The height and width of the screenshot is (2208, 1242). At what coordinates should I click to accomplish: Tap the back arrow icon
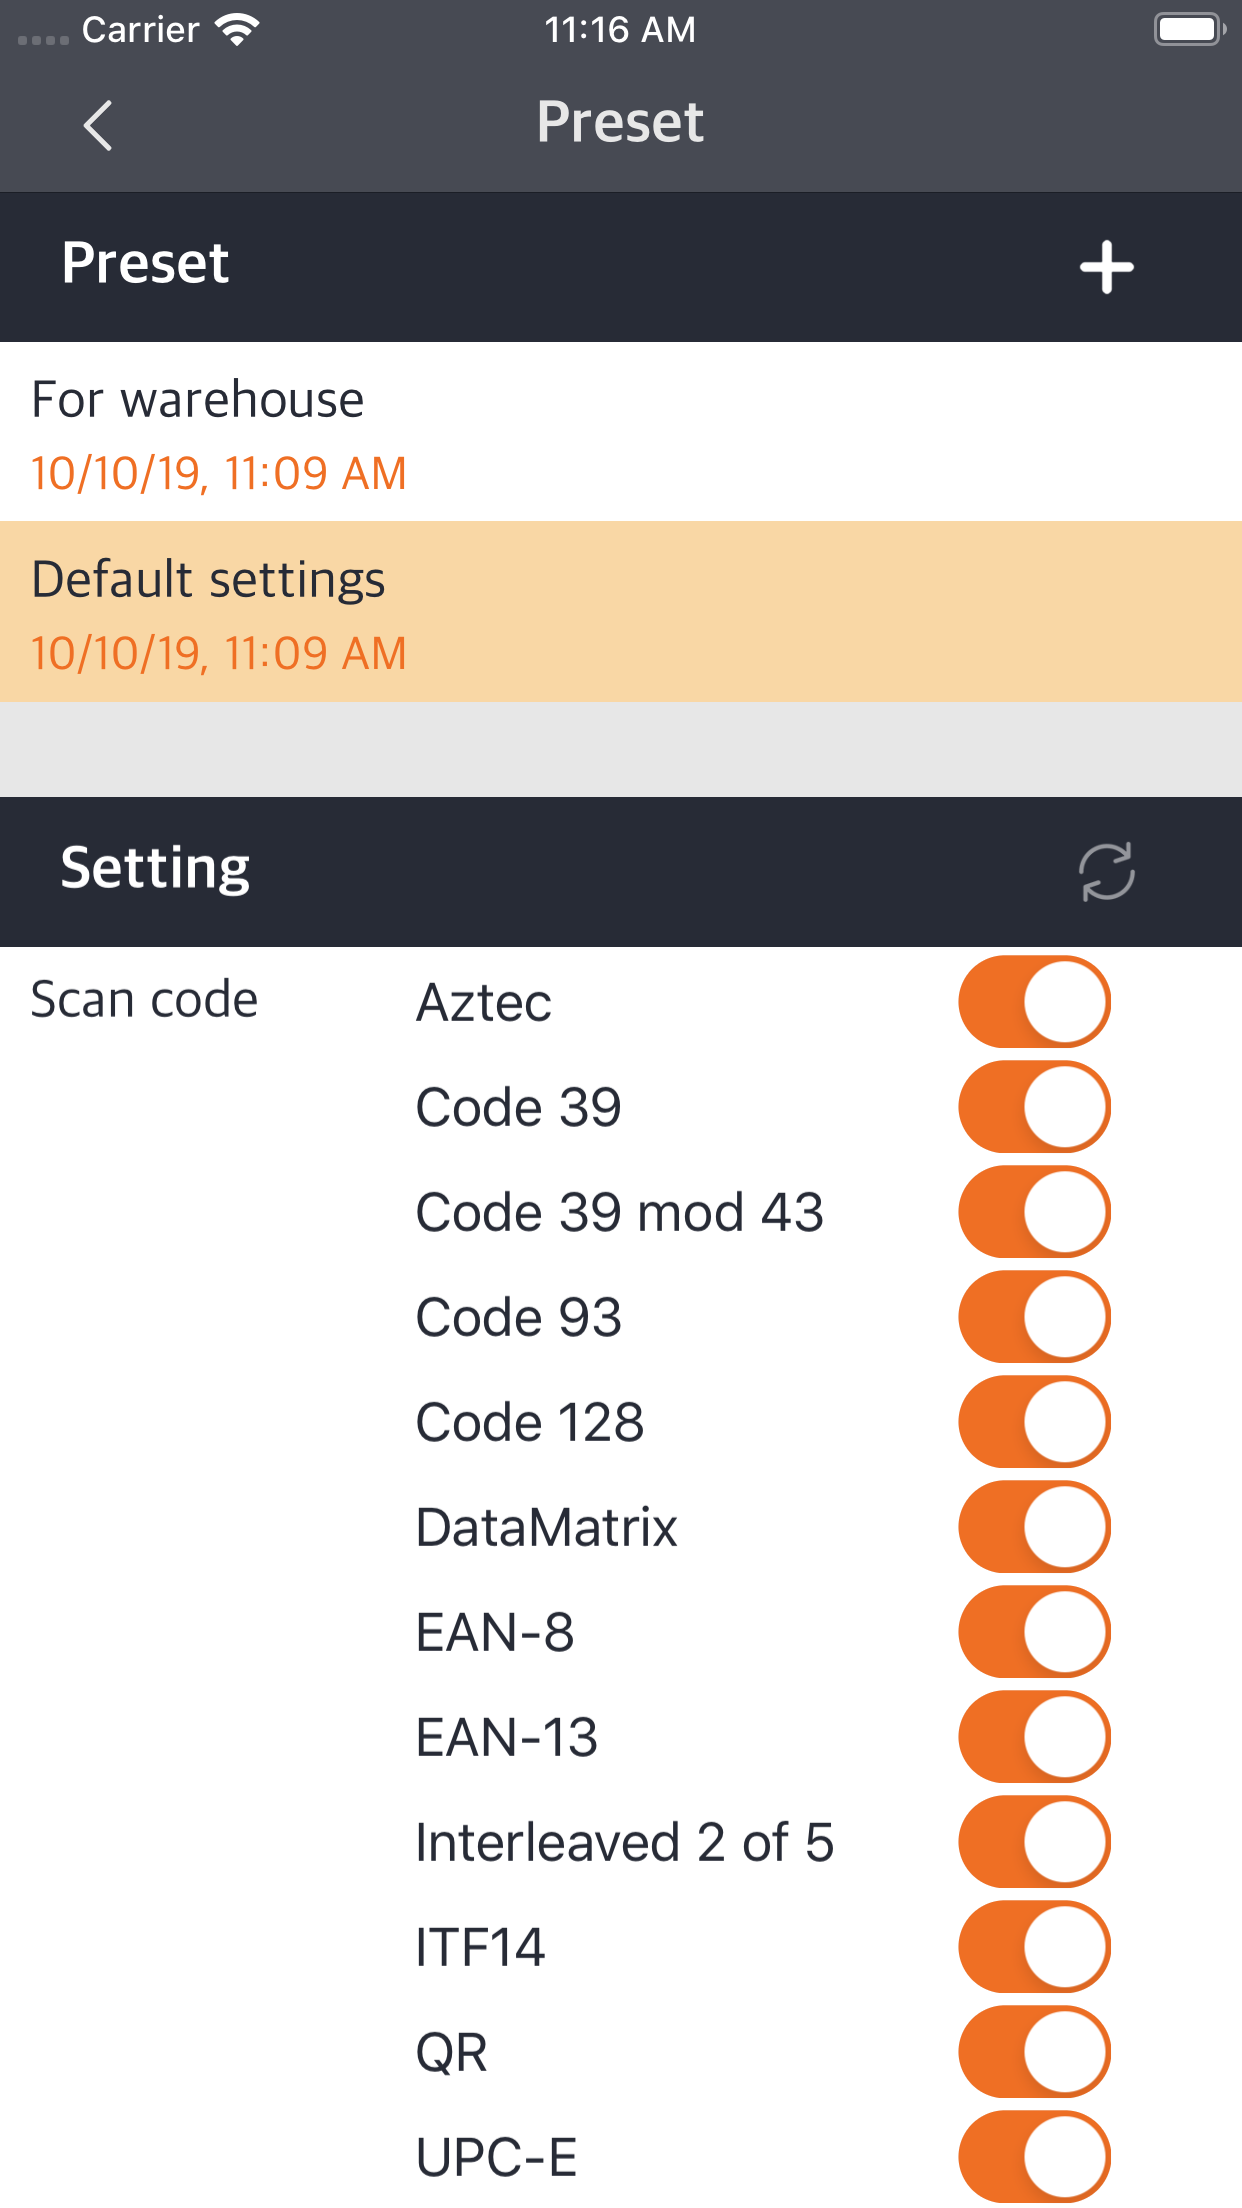coord(98,125)
